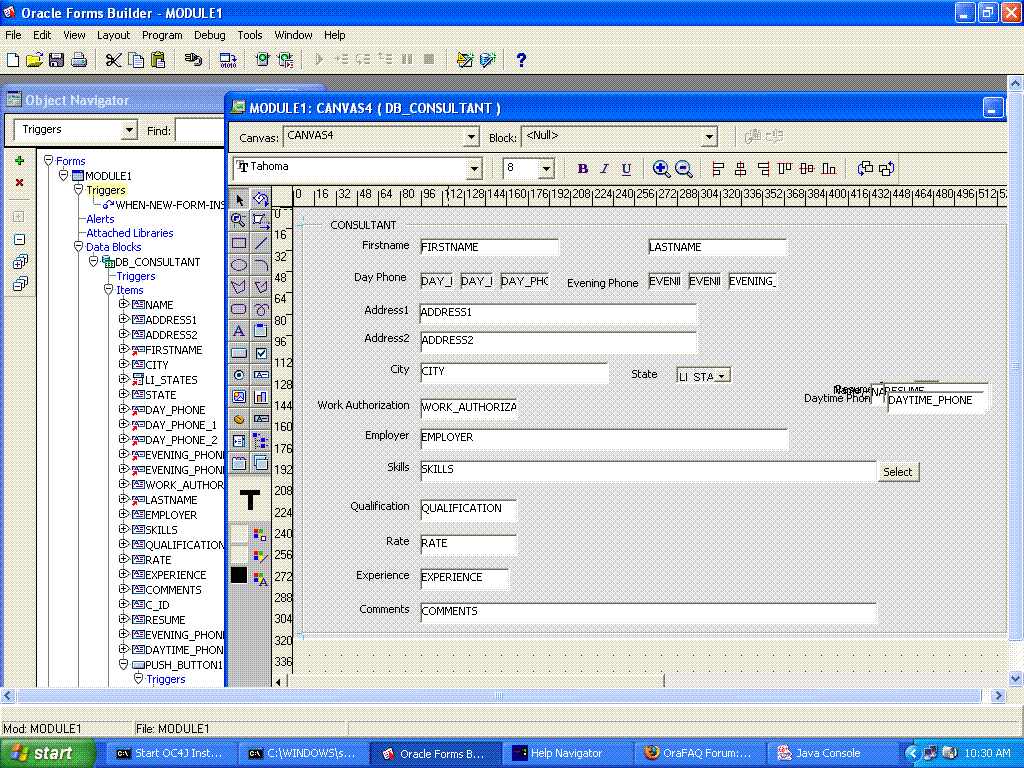The width and height of the screenshot is (1024, 768).
Task: Click the Line Color tool in palette
Action: pos(261,556)
